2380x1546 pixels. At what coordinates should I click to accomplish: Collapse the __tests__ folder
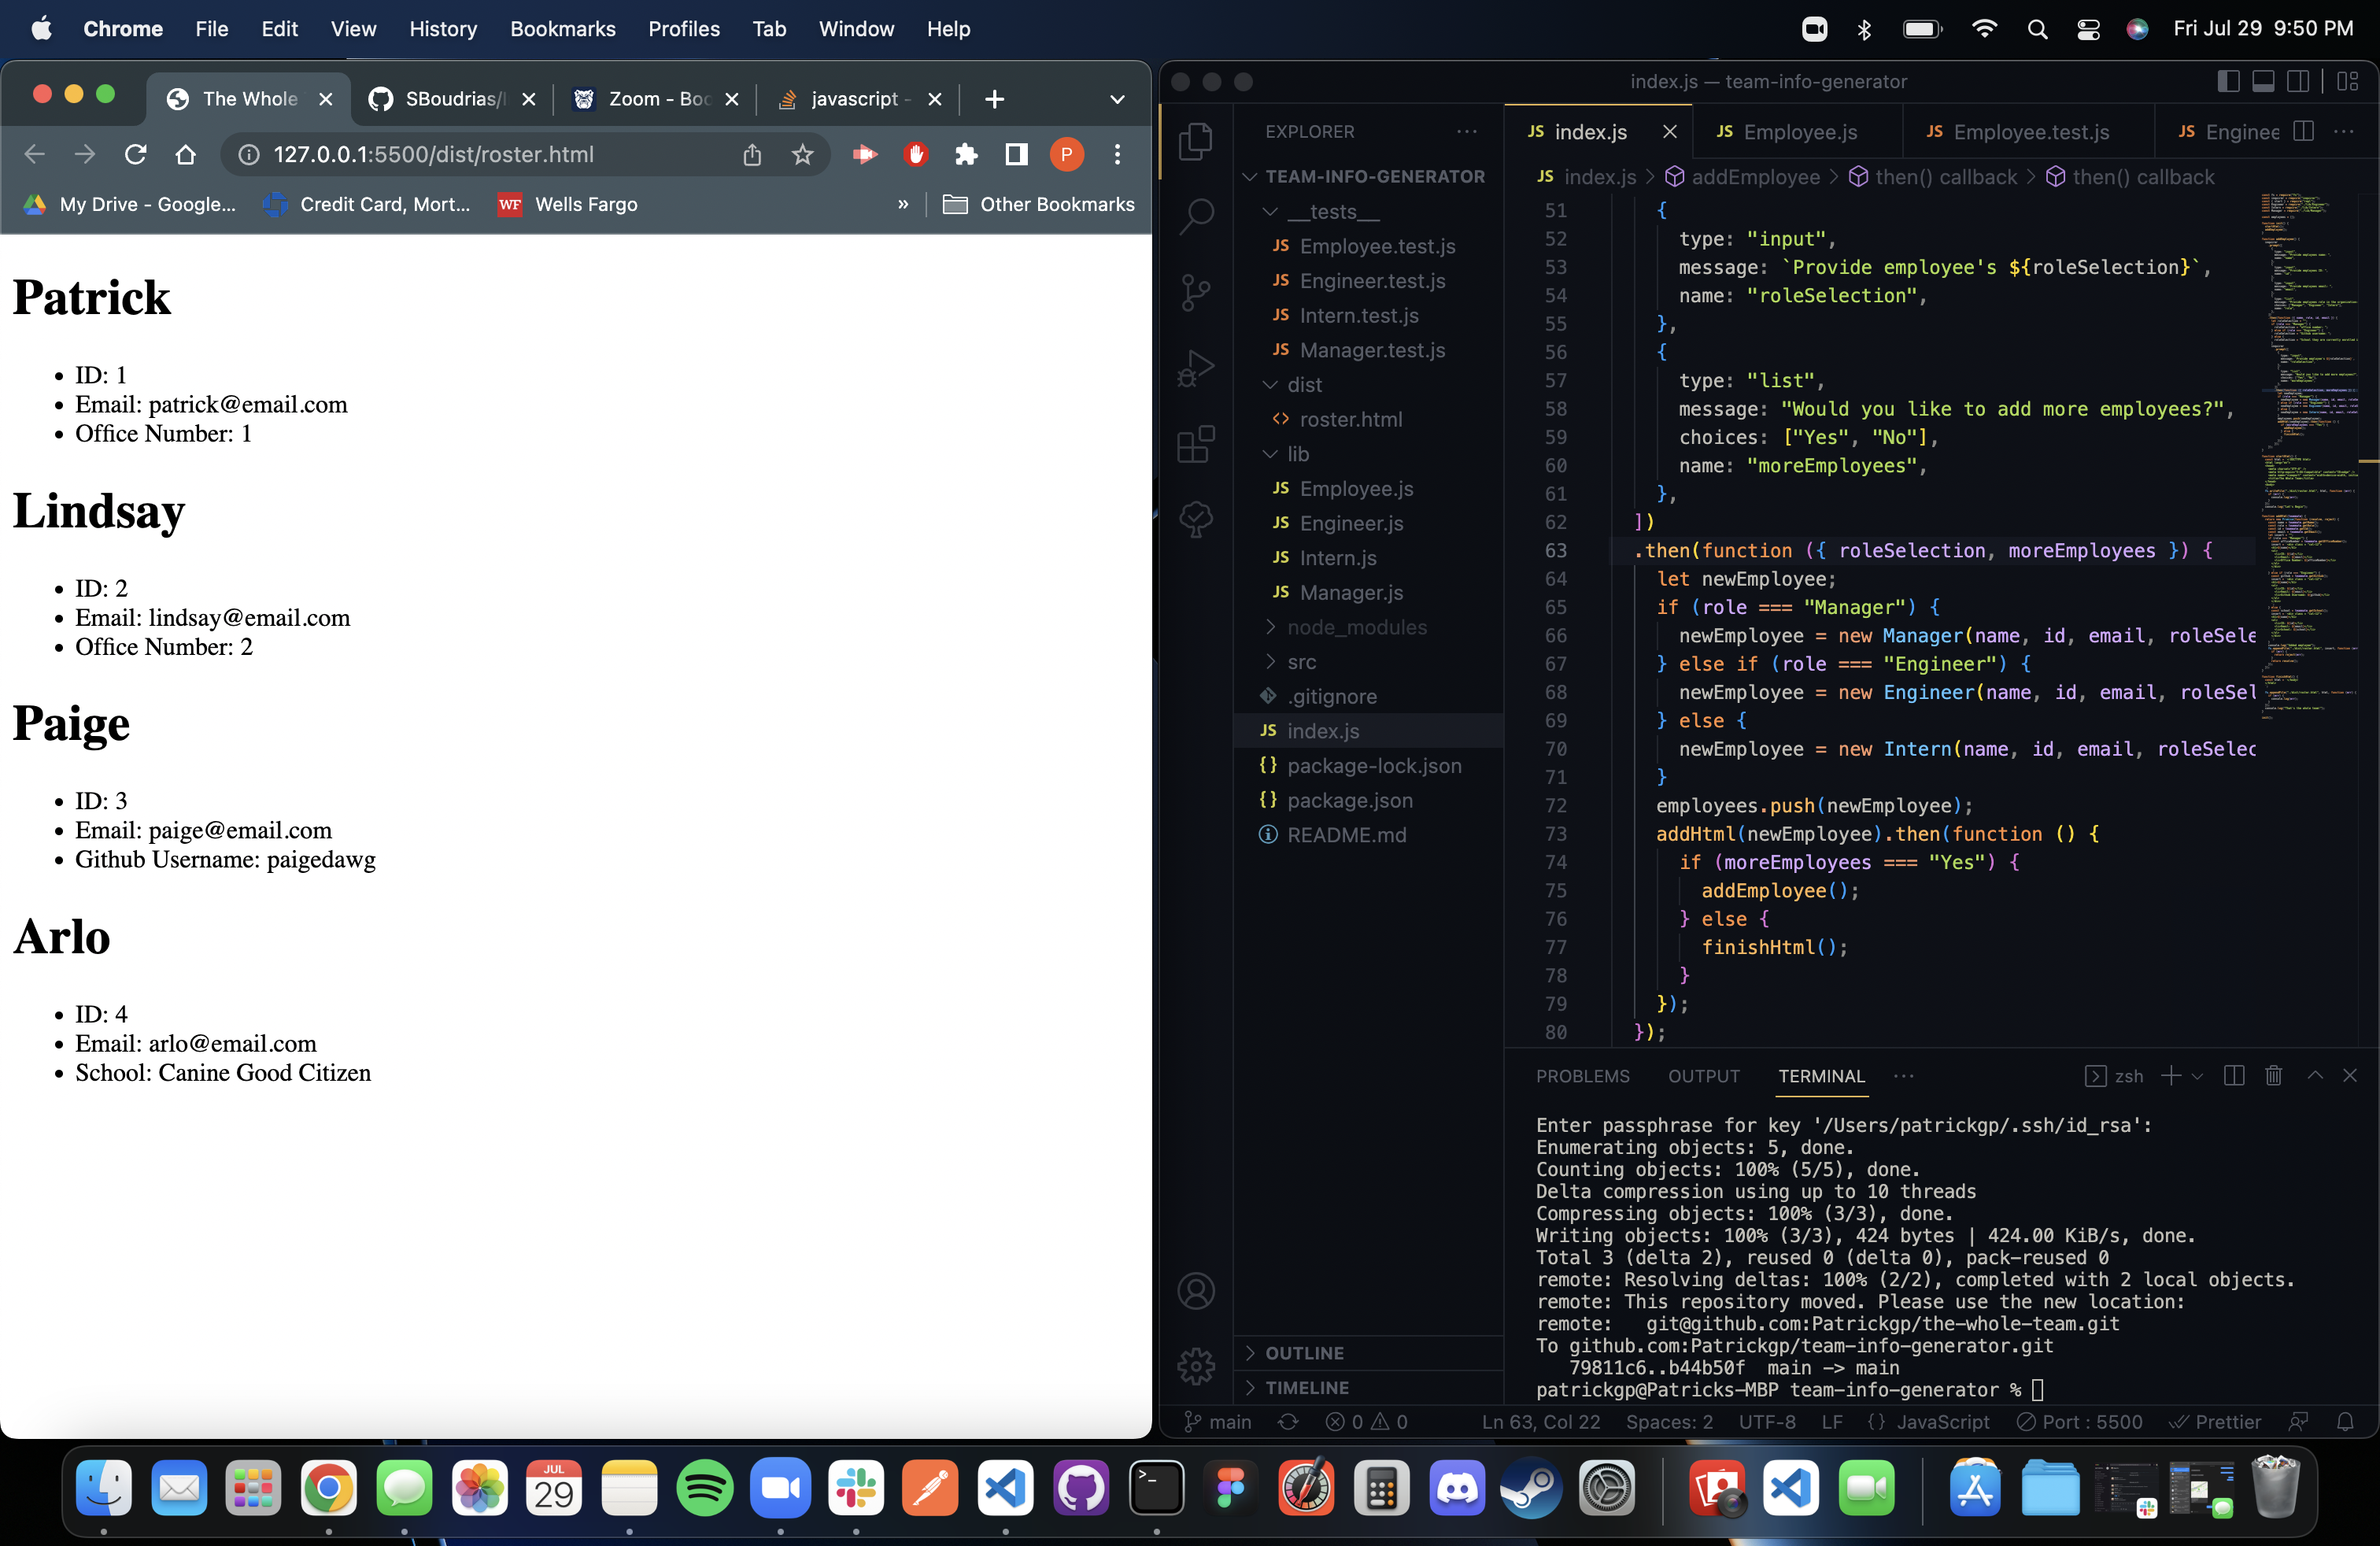[1368, 212]
